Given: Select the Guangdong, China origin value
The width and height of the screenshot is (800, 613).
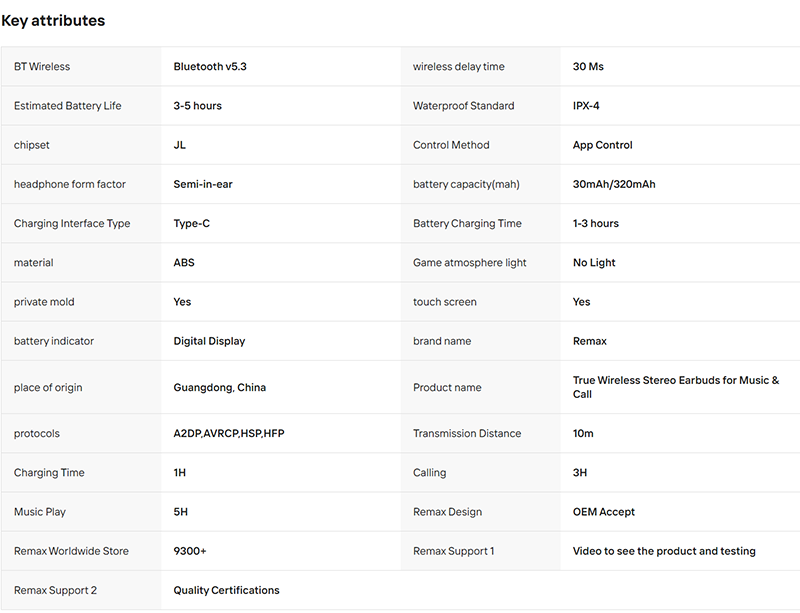Looking at the screenshot, I should (219, 387).
